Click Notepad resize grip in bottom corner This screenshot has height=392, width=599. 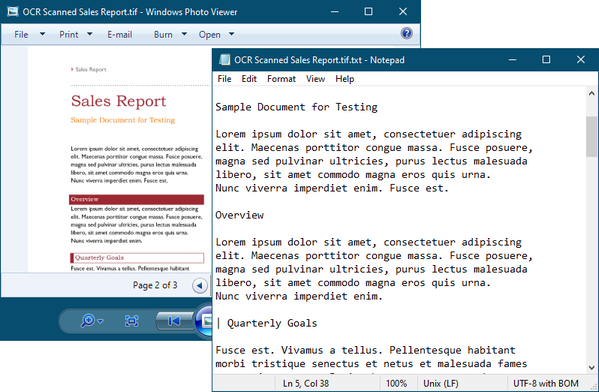click(x=594, y=386)
